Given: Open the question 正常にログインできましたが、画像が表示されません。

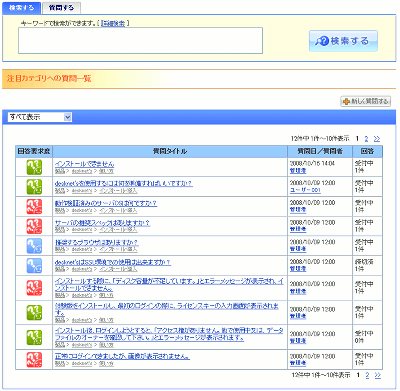Looking at the screenshot, I should point(122,356).
